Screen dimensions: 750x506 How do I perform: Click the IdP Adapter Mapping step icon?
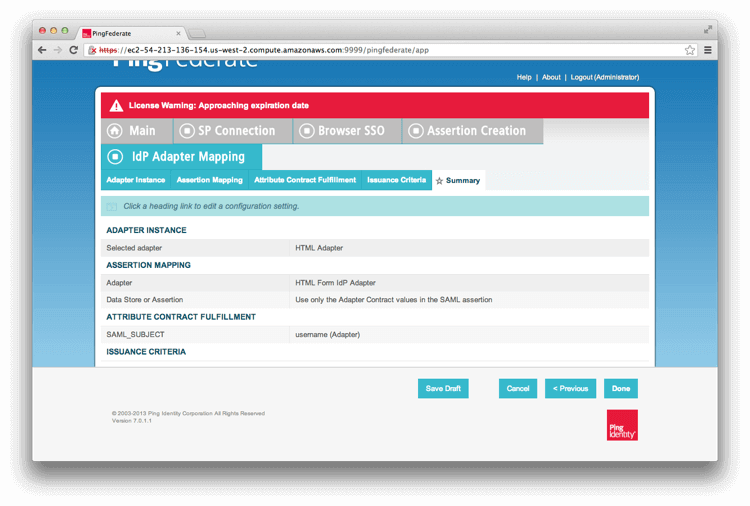(115, 157)
